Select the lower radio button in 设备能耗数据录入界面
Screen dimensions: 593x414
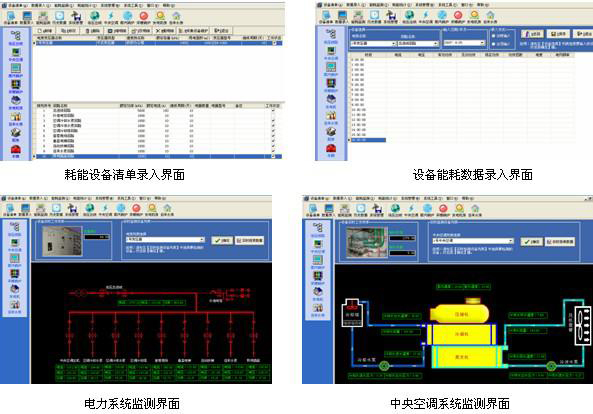pos(493,44)
